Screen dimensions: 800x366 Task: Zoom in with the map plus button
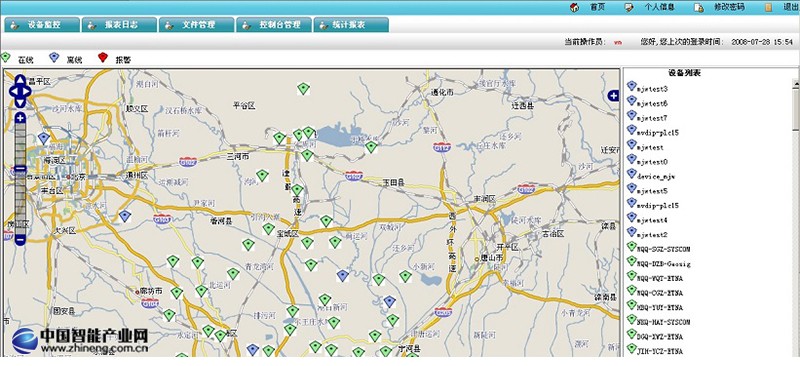click(x=20, y=118)
